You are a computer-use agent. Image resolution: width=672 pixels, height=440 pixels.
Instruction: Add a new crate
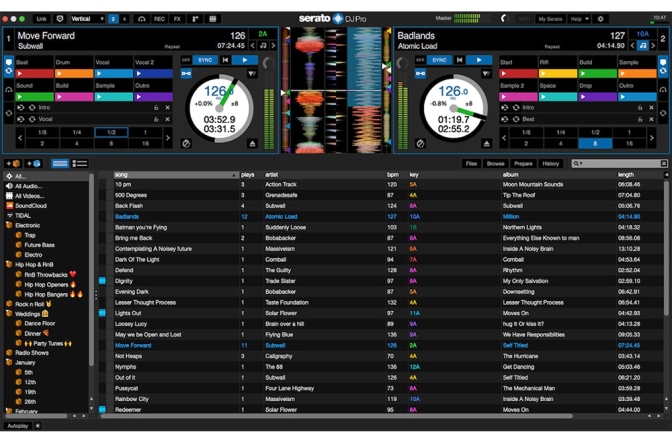pyautogui.click(x=13, y=163)
